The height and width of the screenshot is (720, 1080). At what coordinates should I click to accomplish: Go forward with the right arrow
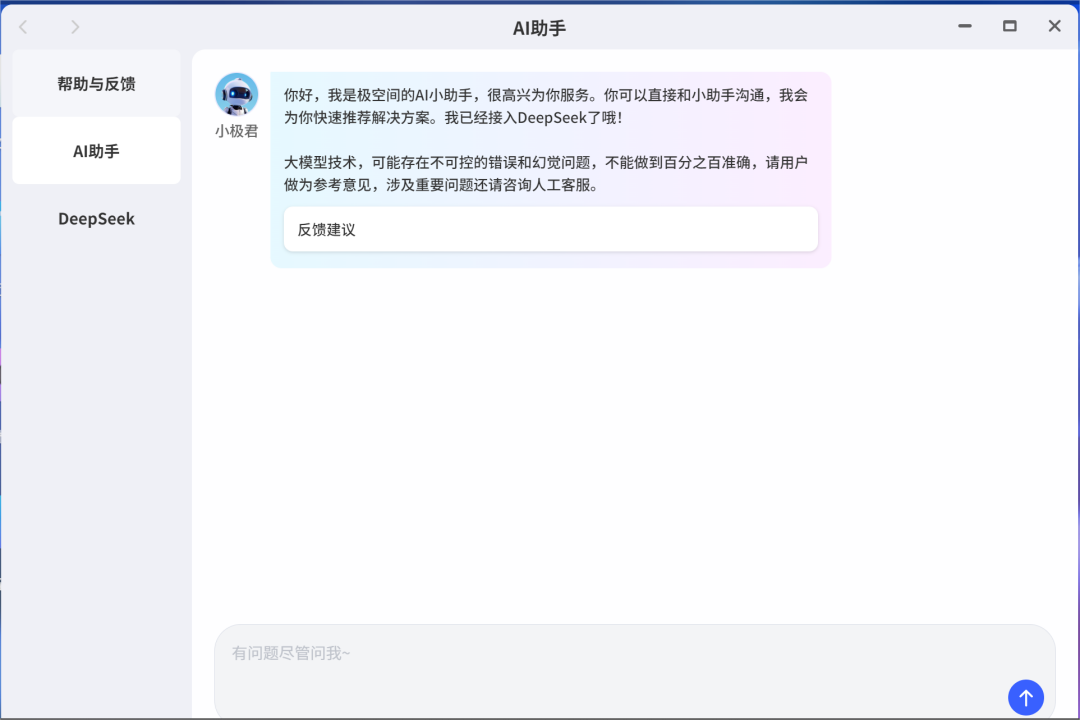pos(75,27)
